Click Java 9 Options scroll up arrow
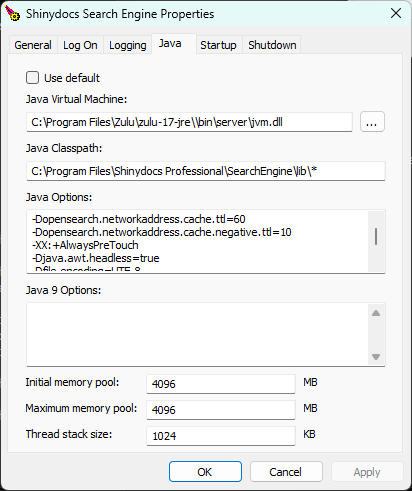Image resolution: width=412 pixels, height=491 pixels. point(376,313)
